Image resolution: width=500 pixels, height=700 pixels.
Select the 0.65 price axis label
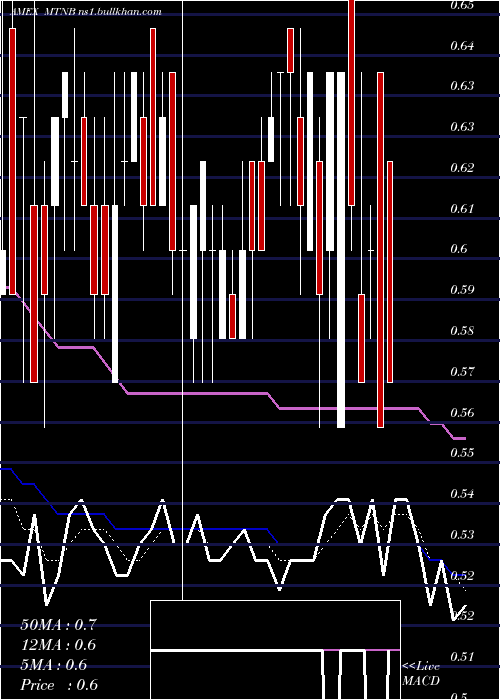[462, 5]
